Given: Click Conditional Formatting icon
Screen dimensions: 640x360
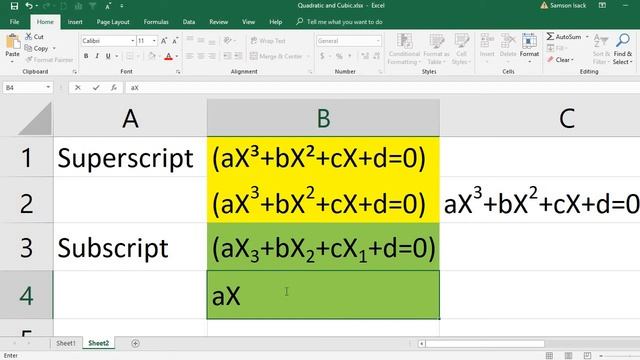Looking at the screenshot, I should (x=404, y=41).
